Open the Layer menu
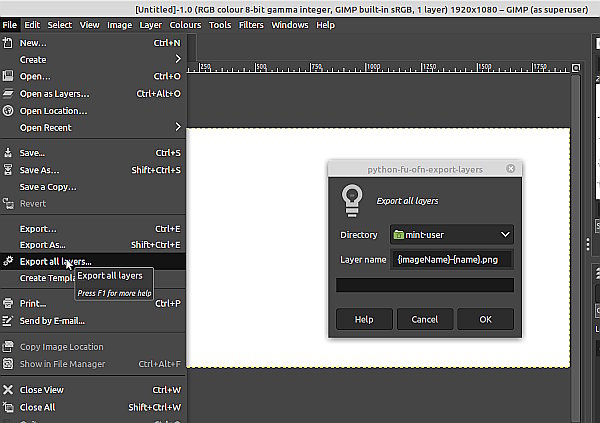600x423 pixels. coord(150,25)
